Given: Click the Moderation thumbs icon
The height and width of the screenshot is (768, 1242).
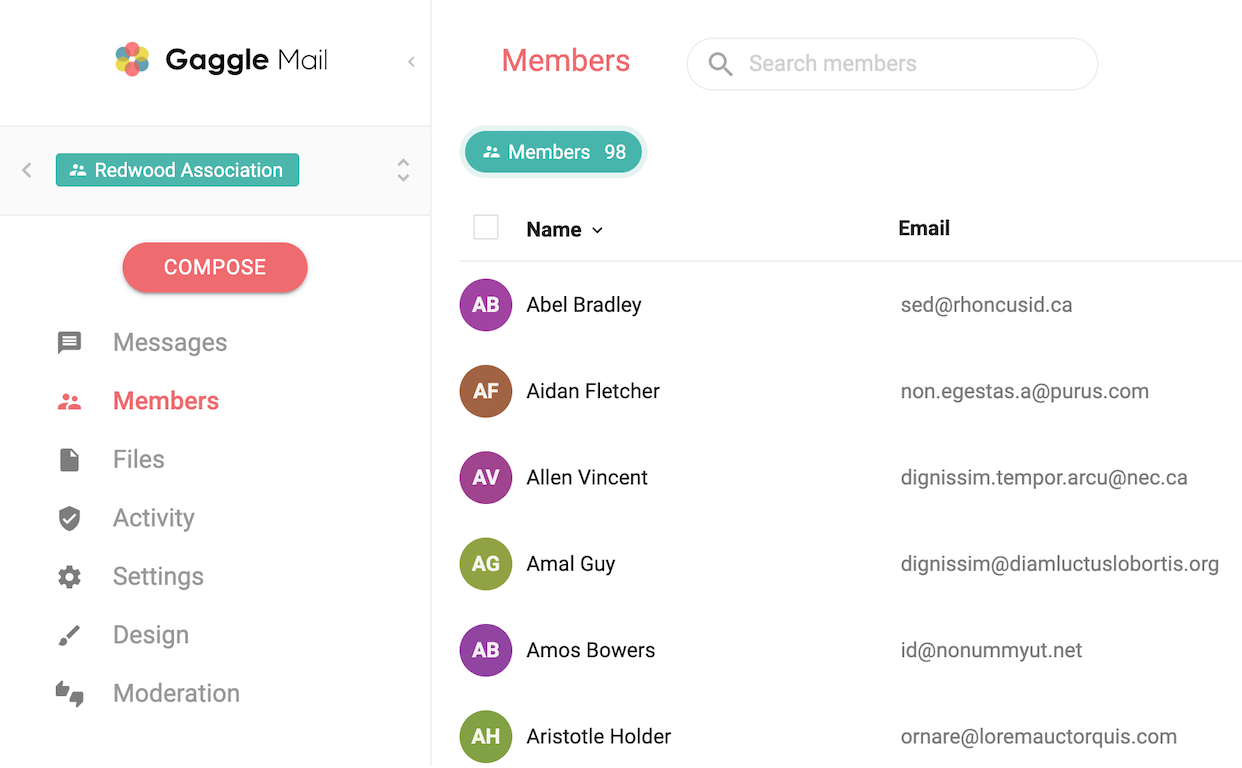Looking at the screenshot, I should 69,694.
